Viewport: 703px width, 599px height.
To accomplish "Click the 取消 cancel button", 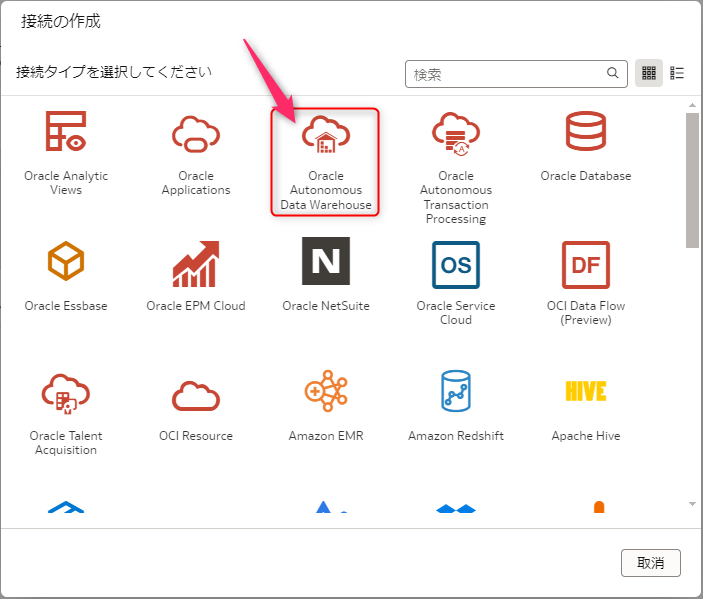I will click(x=651, y=563).
